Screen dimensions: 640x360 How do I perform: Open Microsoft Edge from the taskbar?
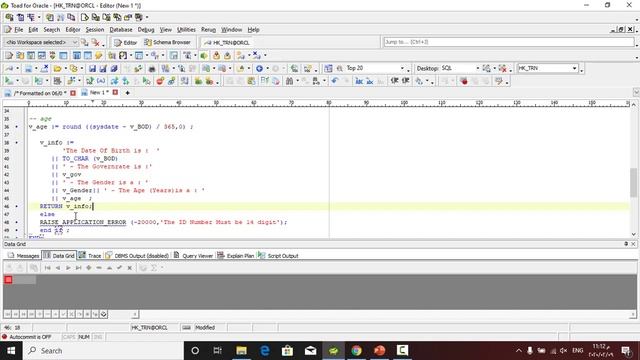click(264, 351)
